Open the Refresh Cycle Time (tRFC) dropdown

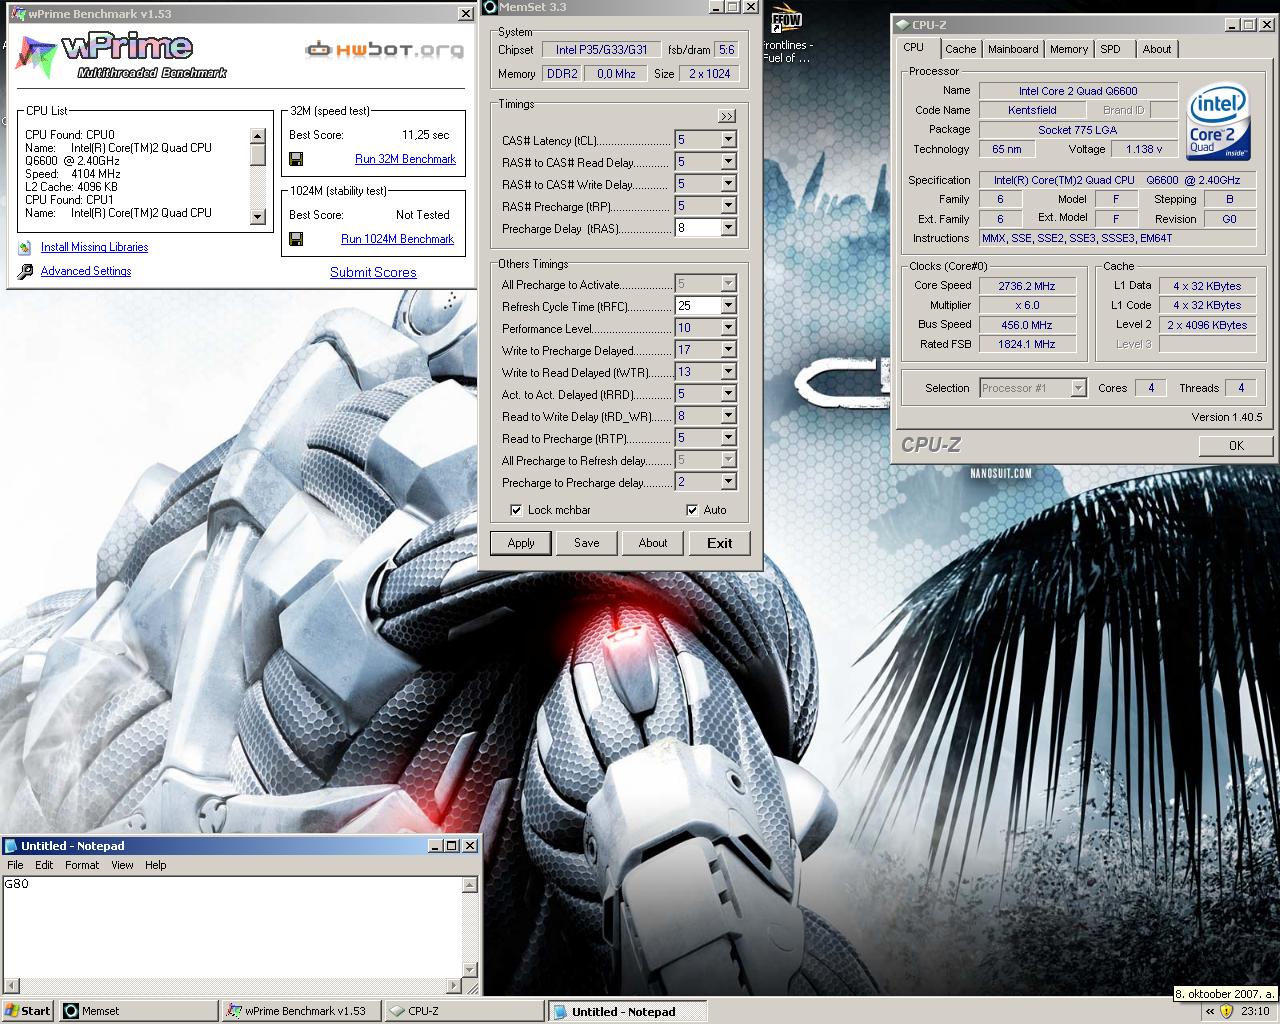tap(728, 306)
